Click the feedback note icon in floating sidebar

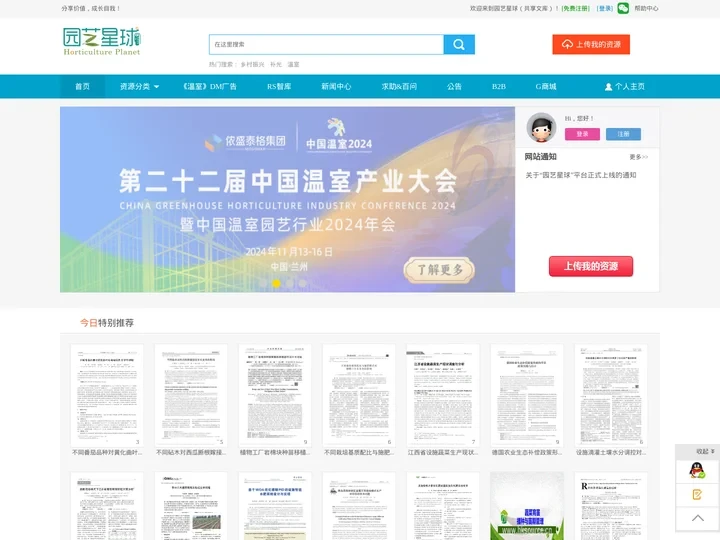(697, 495)
